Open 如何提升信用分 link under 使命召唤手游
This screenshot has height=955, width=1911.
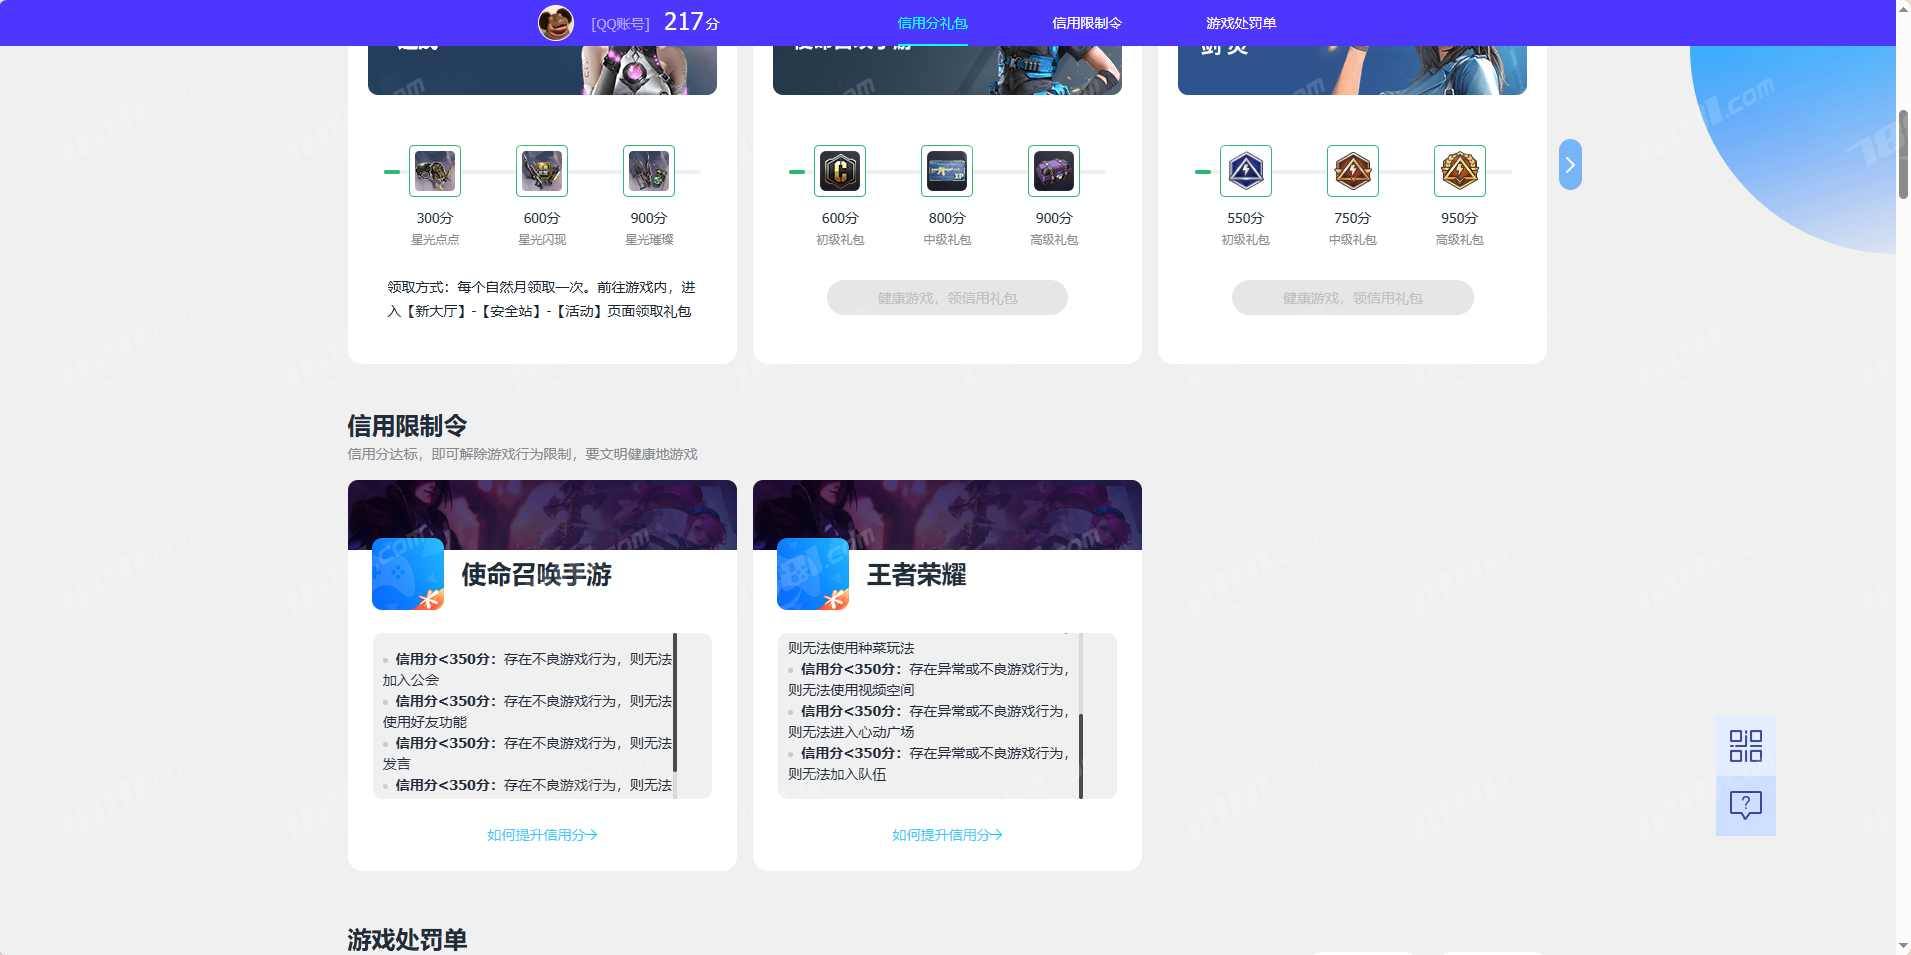coord(542,835)
